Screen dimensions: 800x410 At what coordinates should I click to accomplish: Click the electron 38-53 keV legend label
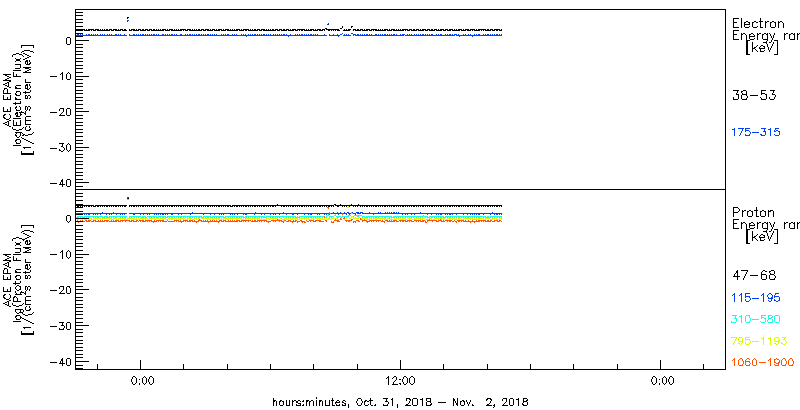coord(754,95)
